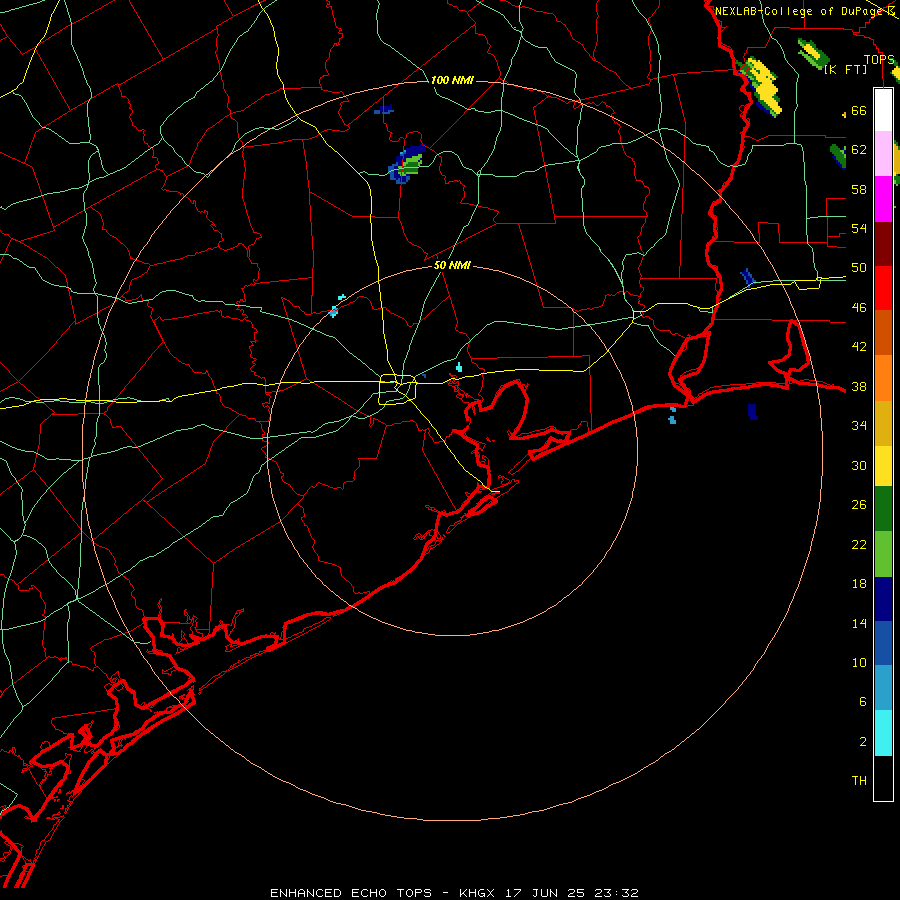Click the yellow square highway loop at radar center
900x900 pixels.
(x=398, y=389)
